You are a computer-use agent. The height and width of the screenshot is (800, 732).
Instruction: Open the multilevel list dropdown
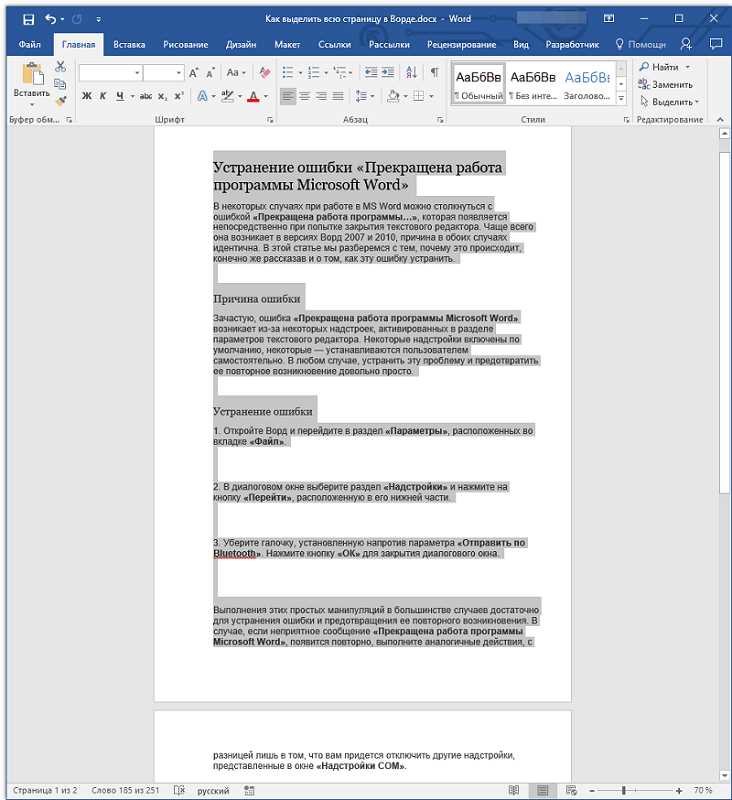point(350,73)
